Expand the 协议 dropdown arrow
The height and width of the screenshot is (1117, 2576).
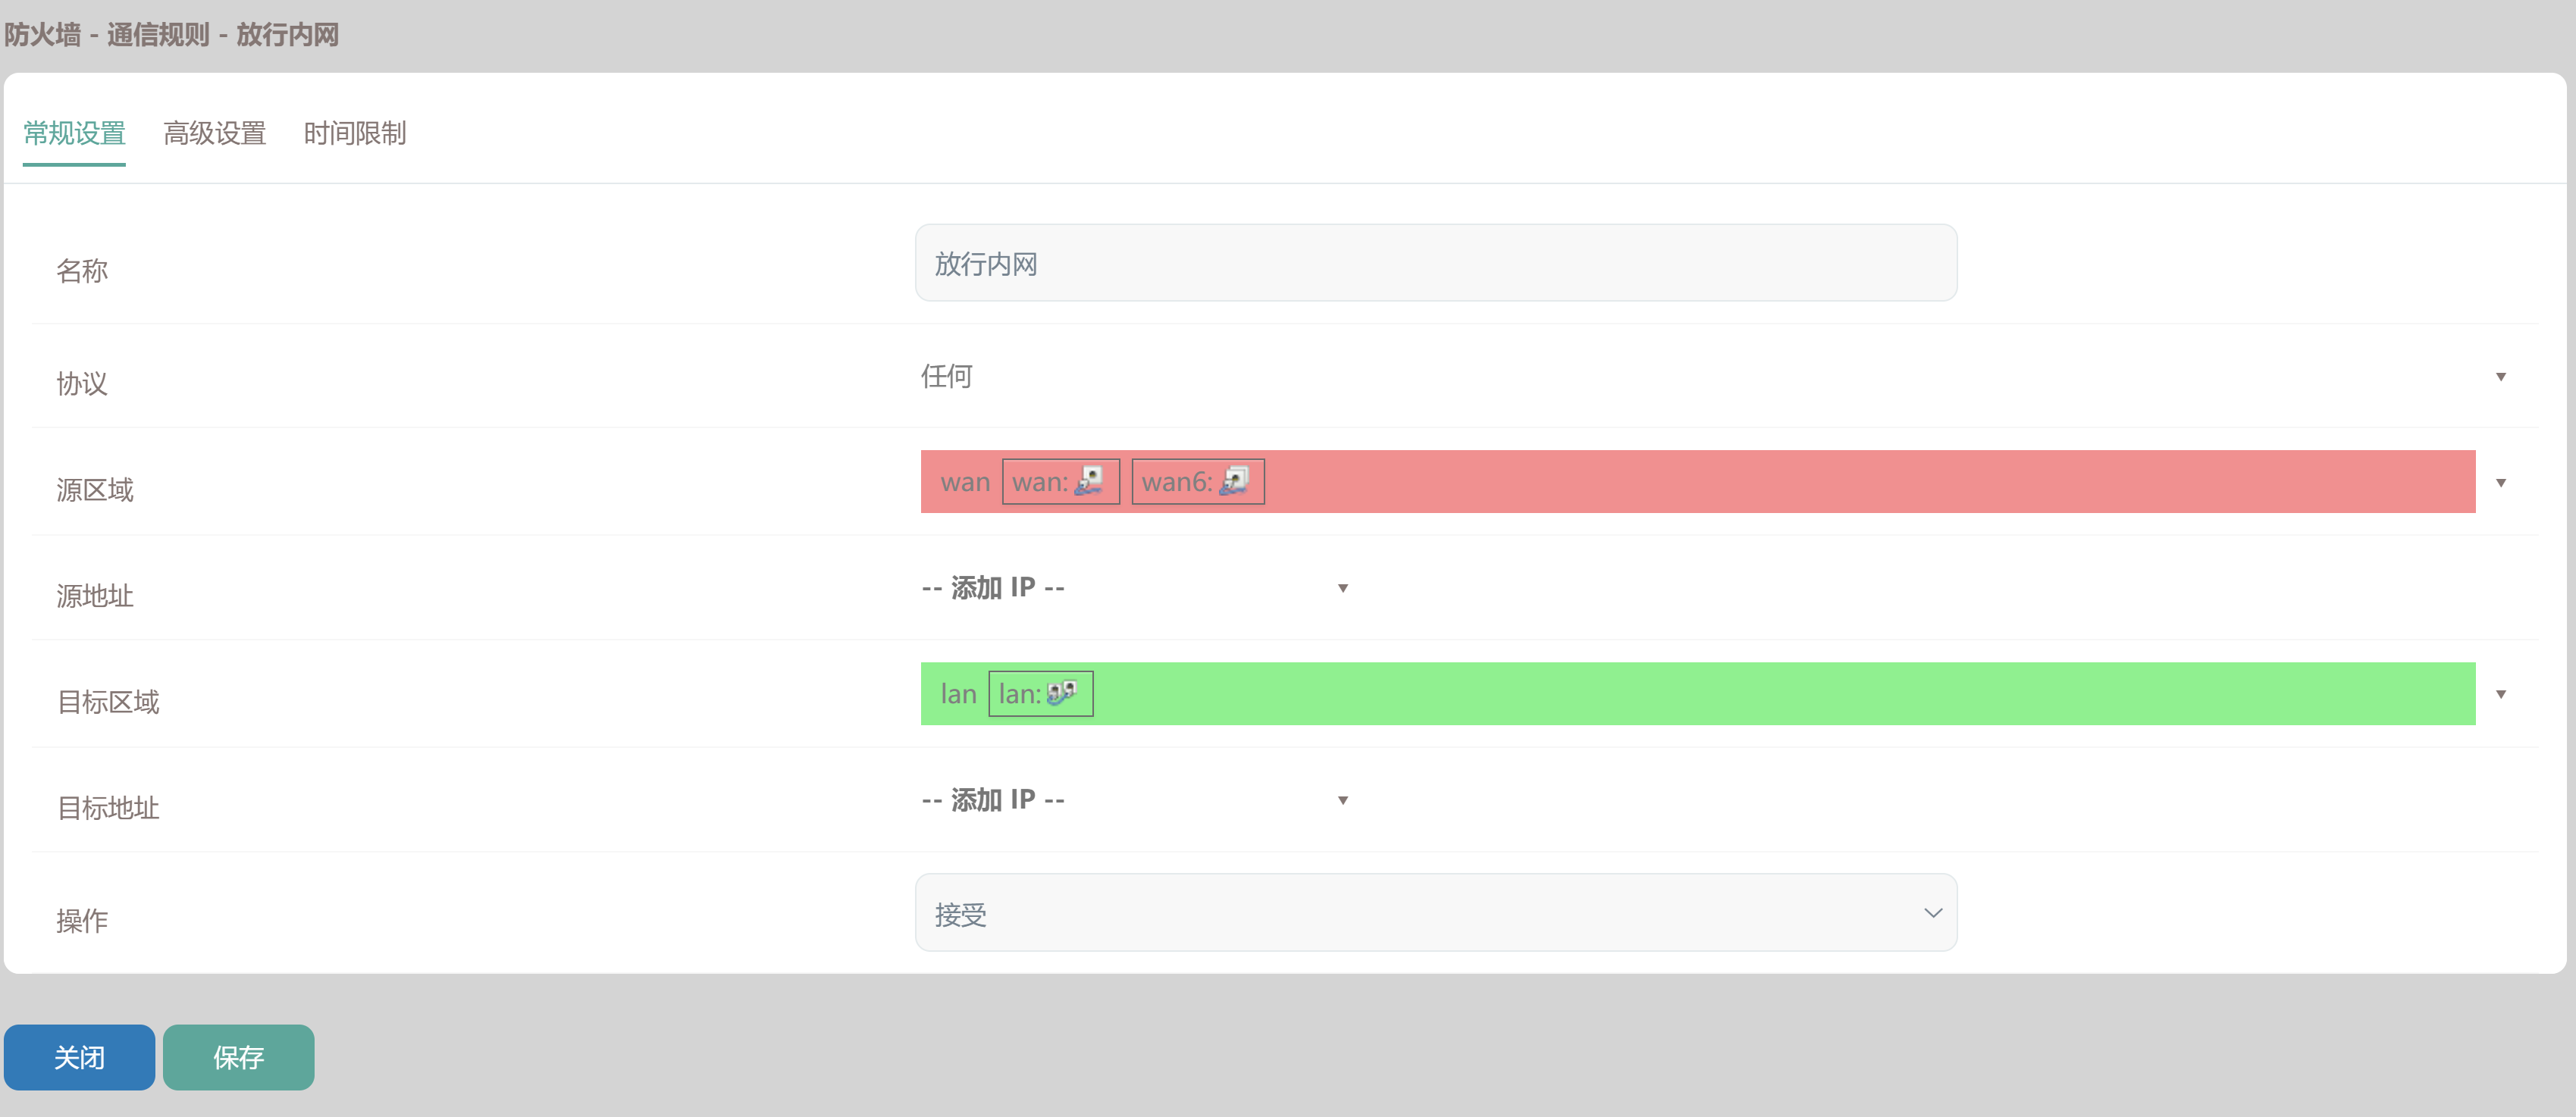pyautogui.click(x=2500, y=377)
